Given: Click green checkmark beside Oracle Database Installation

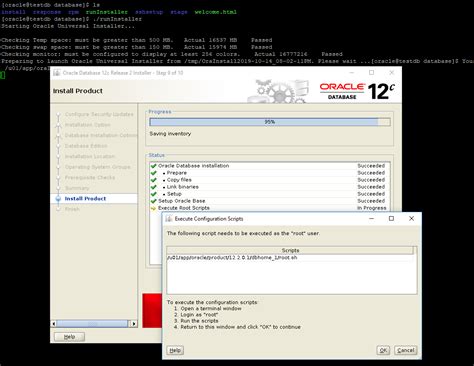Looking at the screenshot, I should click(x=154, y=166).
